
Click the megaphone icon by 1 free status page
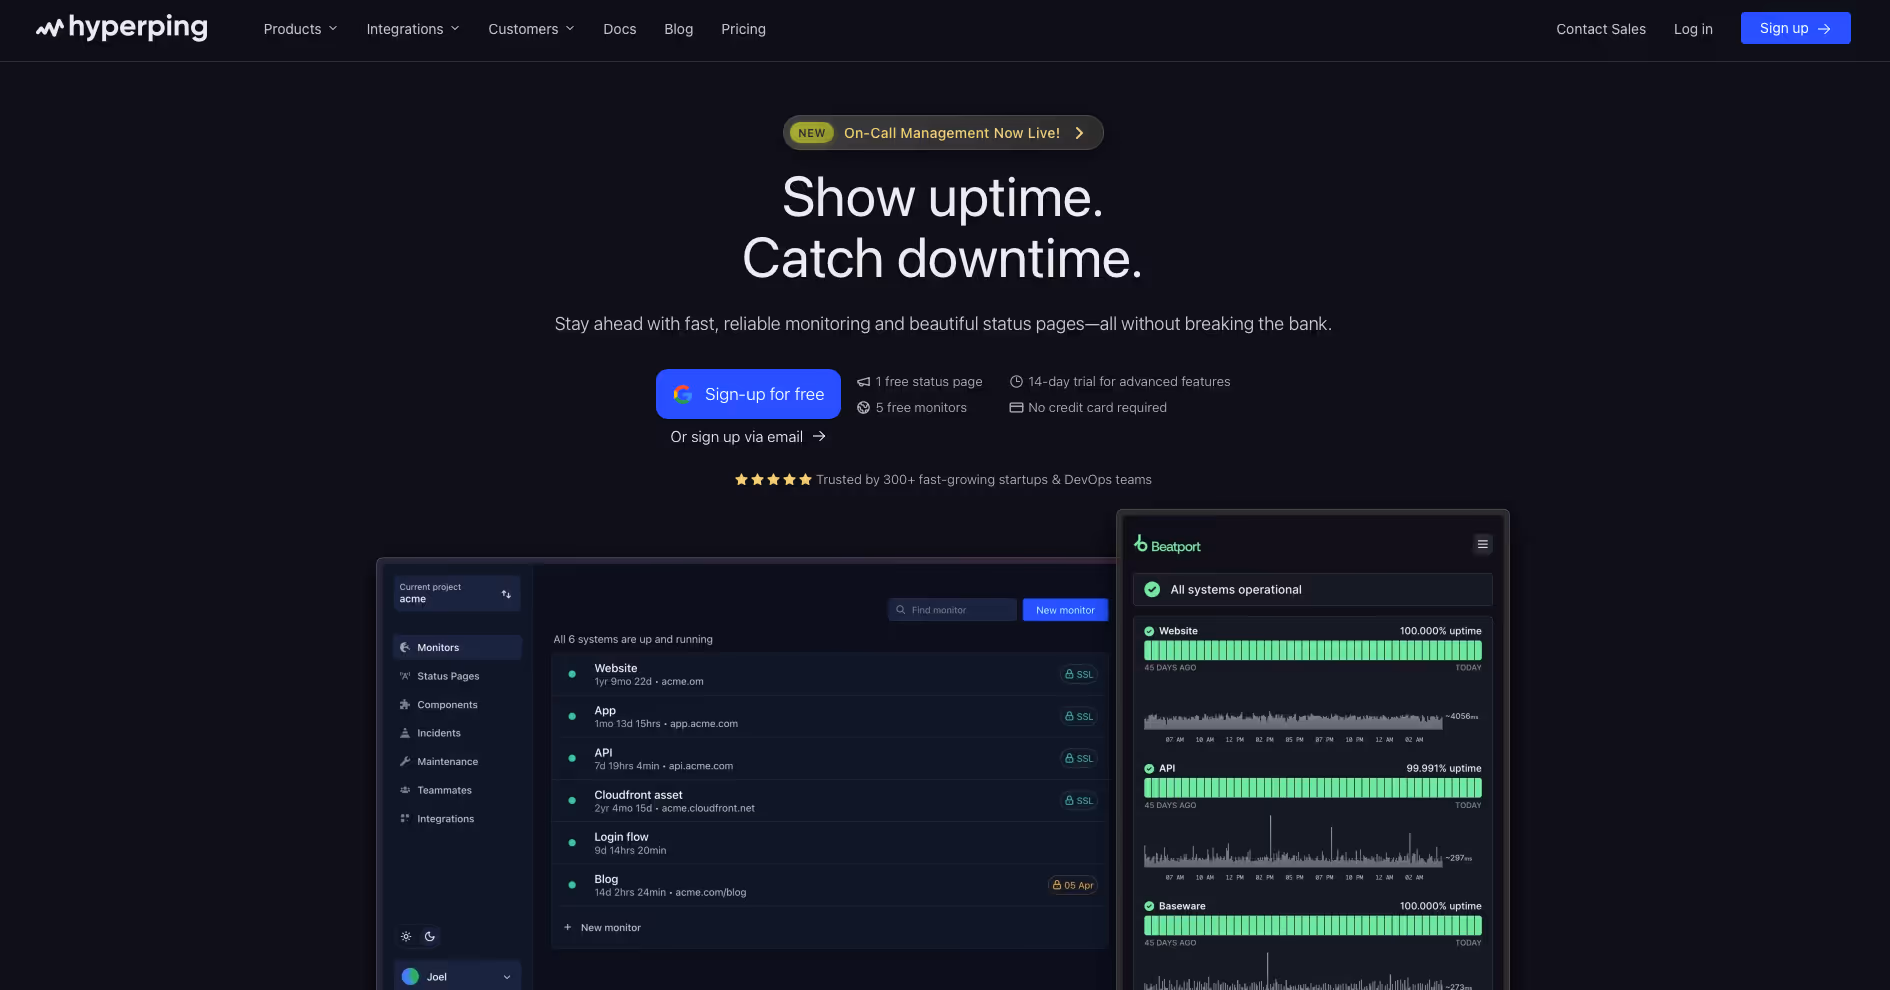tap(863, 382)
